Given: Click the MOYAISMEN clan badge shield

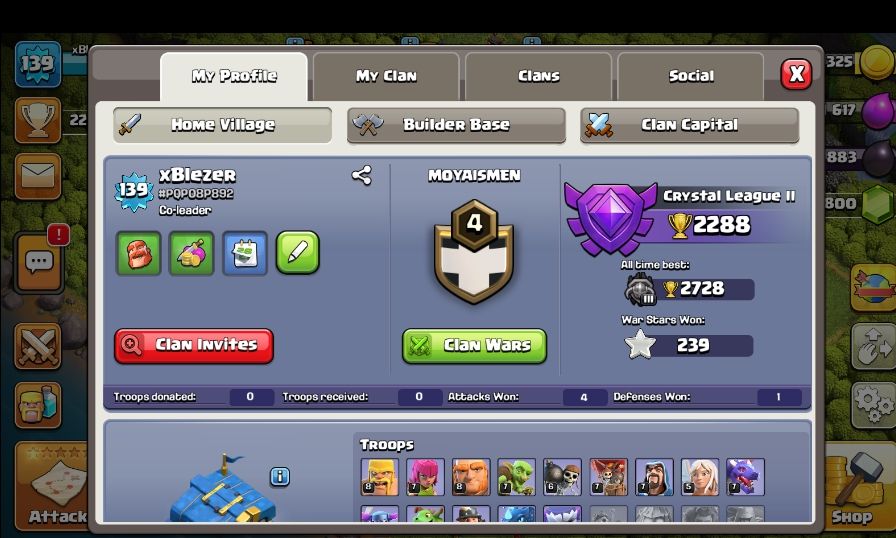Looking at the screenshot, I should (474, 251).
